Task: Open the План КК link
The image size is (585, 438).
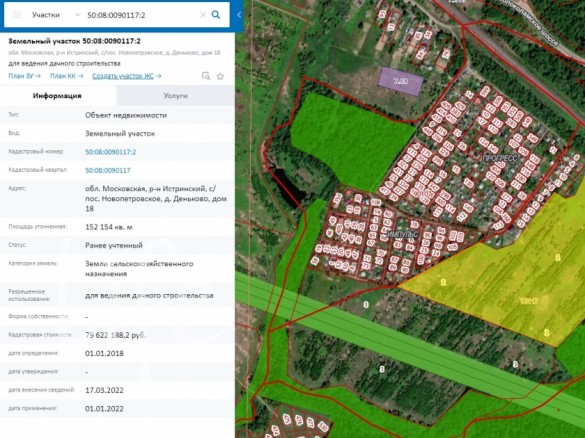Action: [66, 76]
